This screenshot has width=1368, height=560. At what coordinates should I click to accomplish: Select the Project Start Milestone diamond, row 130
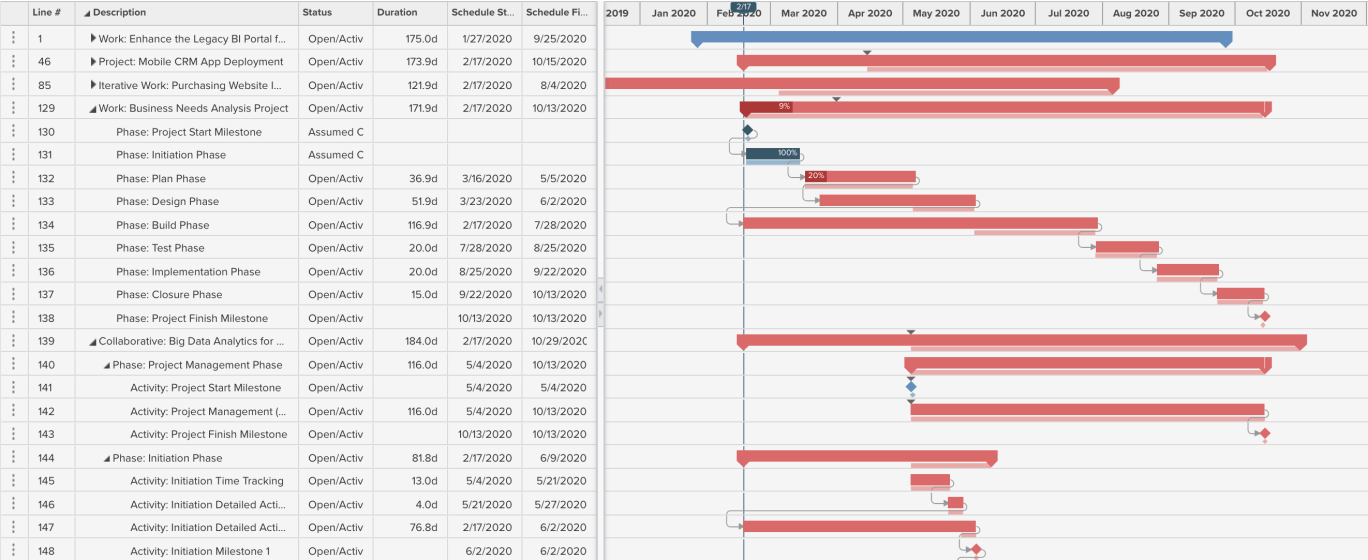click(747, 130)
